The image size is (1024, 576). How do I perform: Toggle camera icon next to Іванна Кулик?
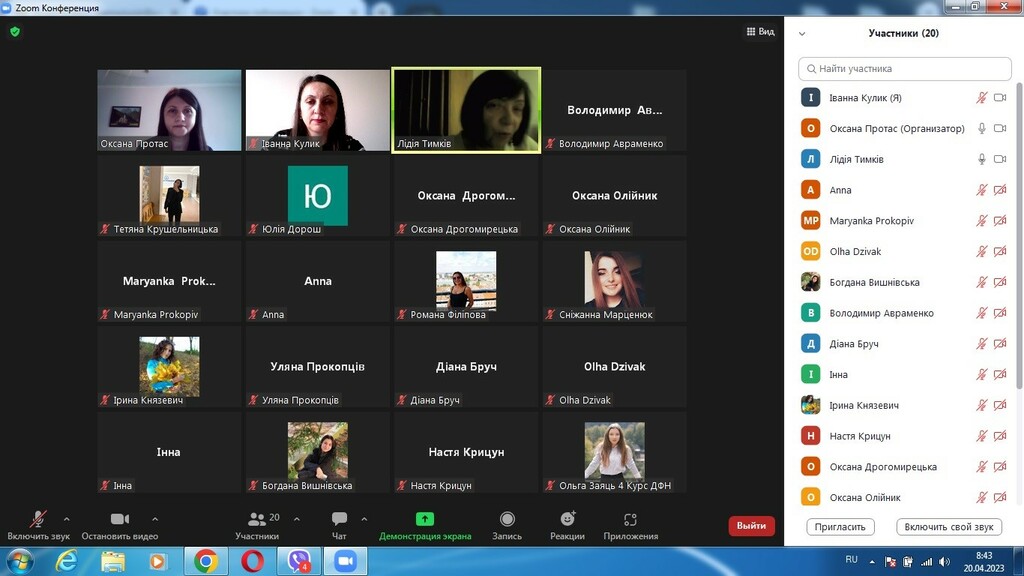pos(1000,97)
